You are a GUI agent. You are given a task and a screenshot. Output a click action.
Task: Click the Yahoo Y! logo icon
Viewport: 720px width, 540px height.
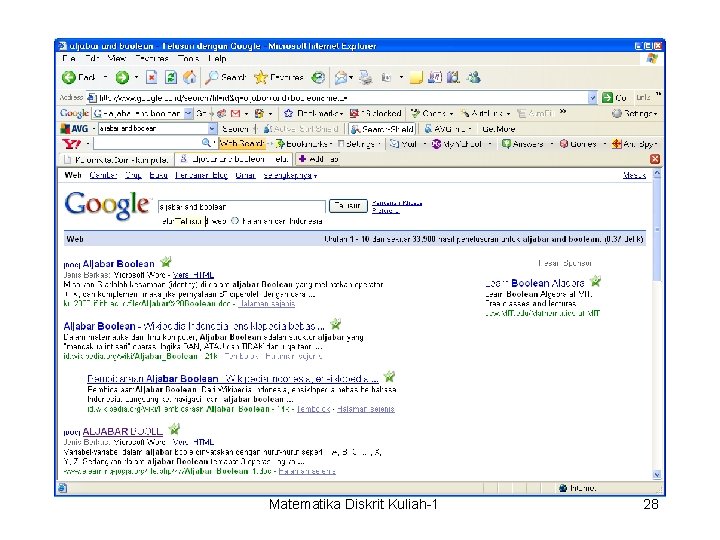click(72, 144)
